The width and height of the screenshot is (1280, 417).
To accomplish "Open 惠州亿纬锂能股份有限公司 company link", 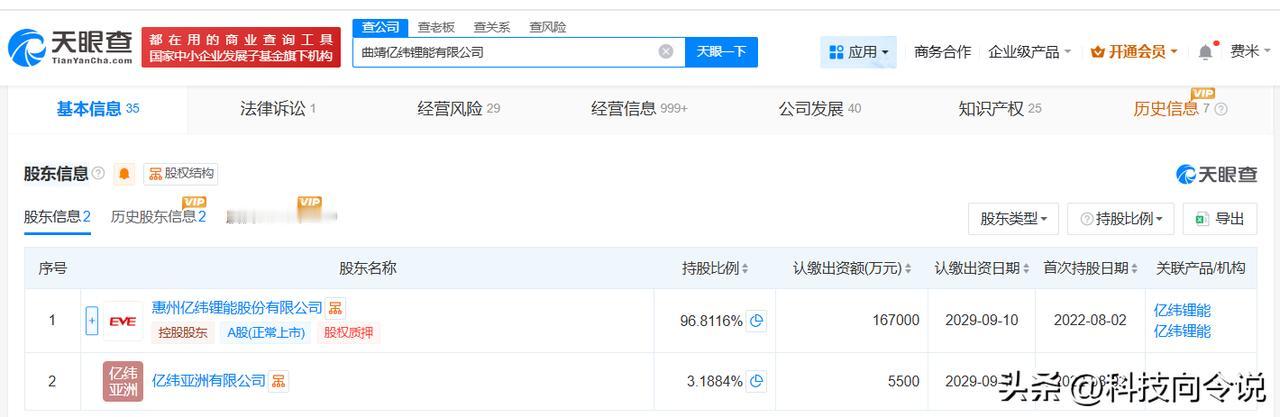I will (237, 308).
